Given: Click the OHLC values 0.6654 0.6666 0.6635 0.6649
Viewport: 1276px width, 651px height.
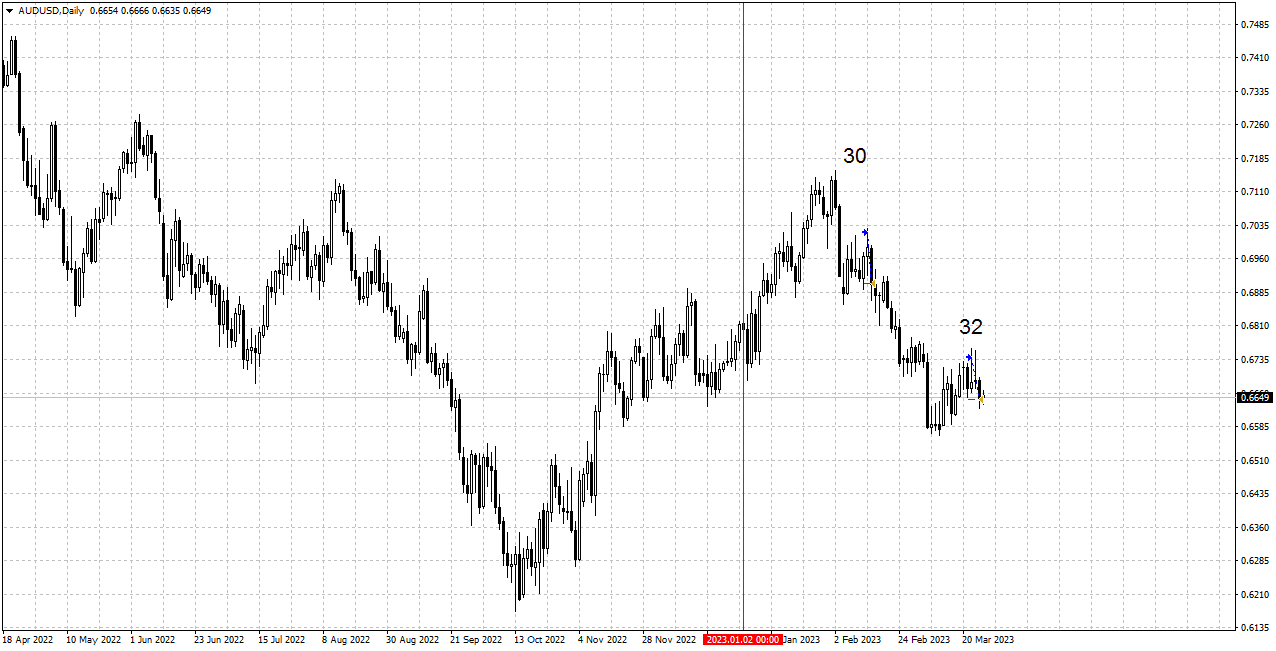Looking at the screenshot, I should pos(150,10).
